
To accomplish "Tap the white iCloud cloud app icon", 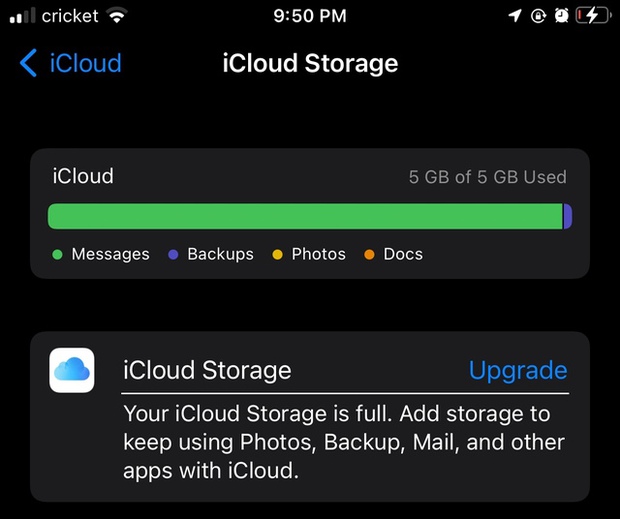I will [x=72, y=370].
